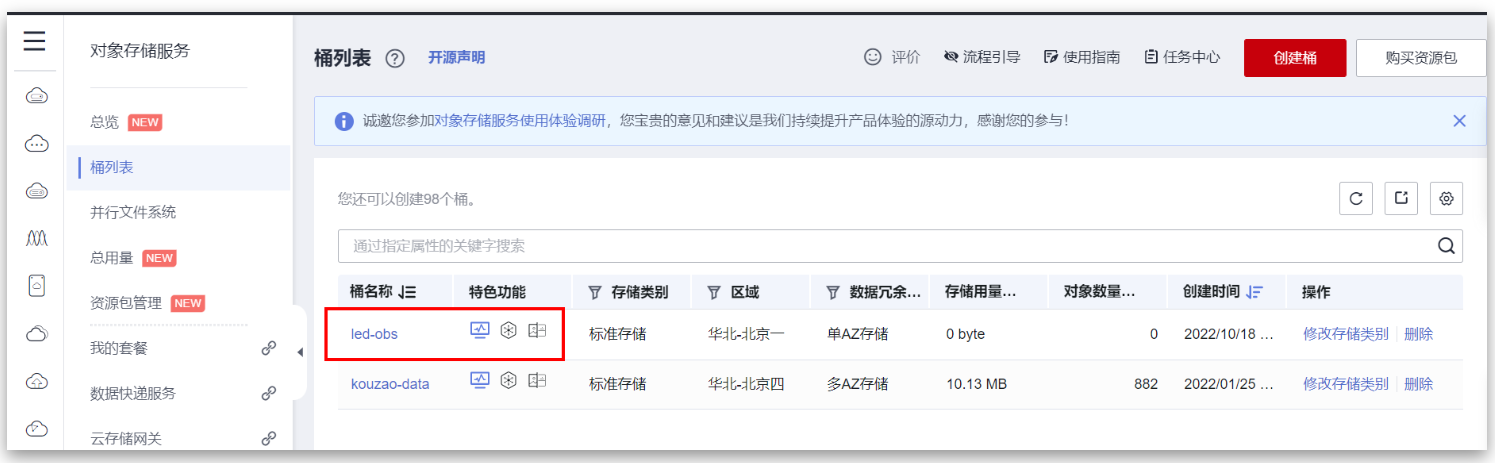The width and height of the screenshot is (1495, 463).
Task: Collapse the sidebar with arrow handle
Action: tap(300, 352)
